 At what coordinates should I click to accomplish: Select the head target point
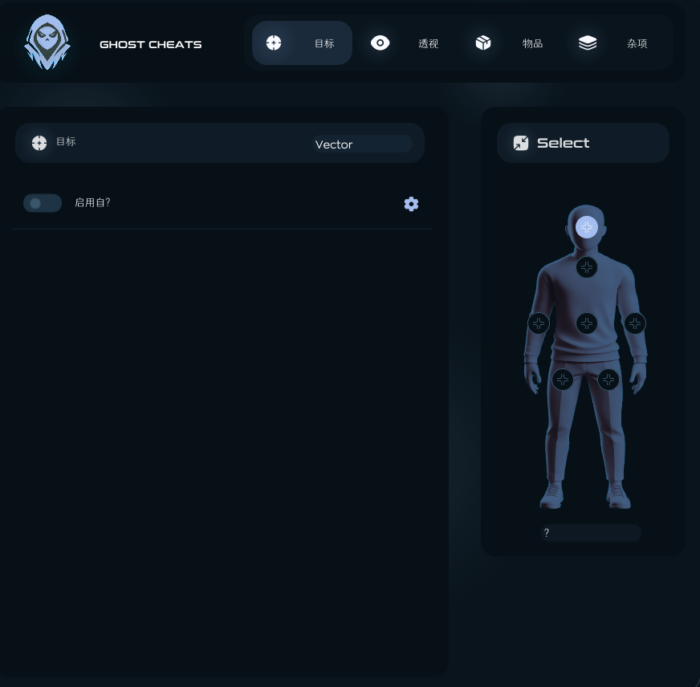click(x=587, y=227)
